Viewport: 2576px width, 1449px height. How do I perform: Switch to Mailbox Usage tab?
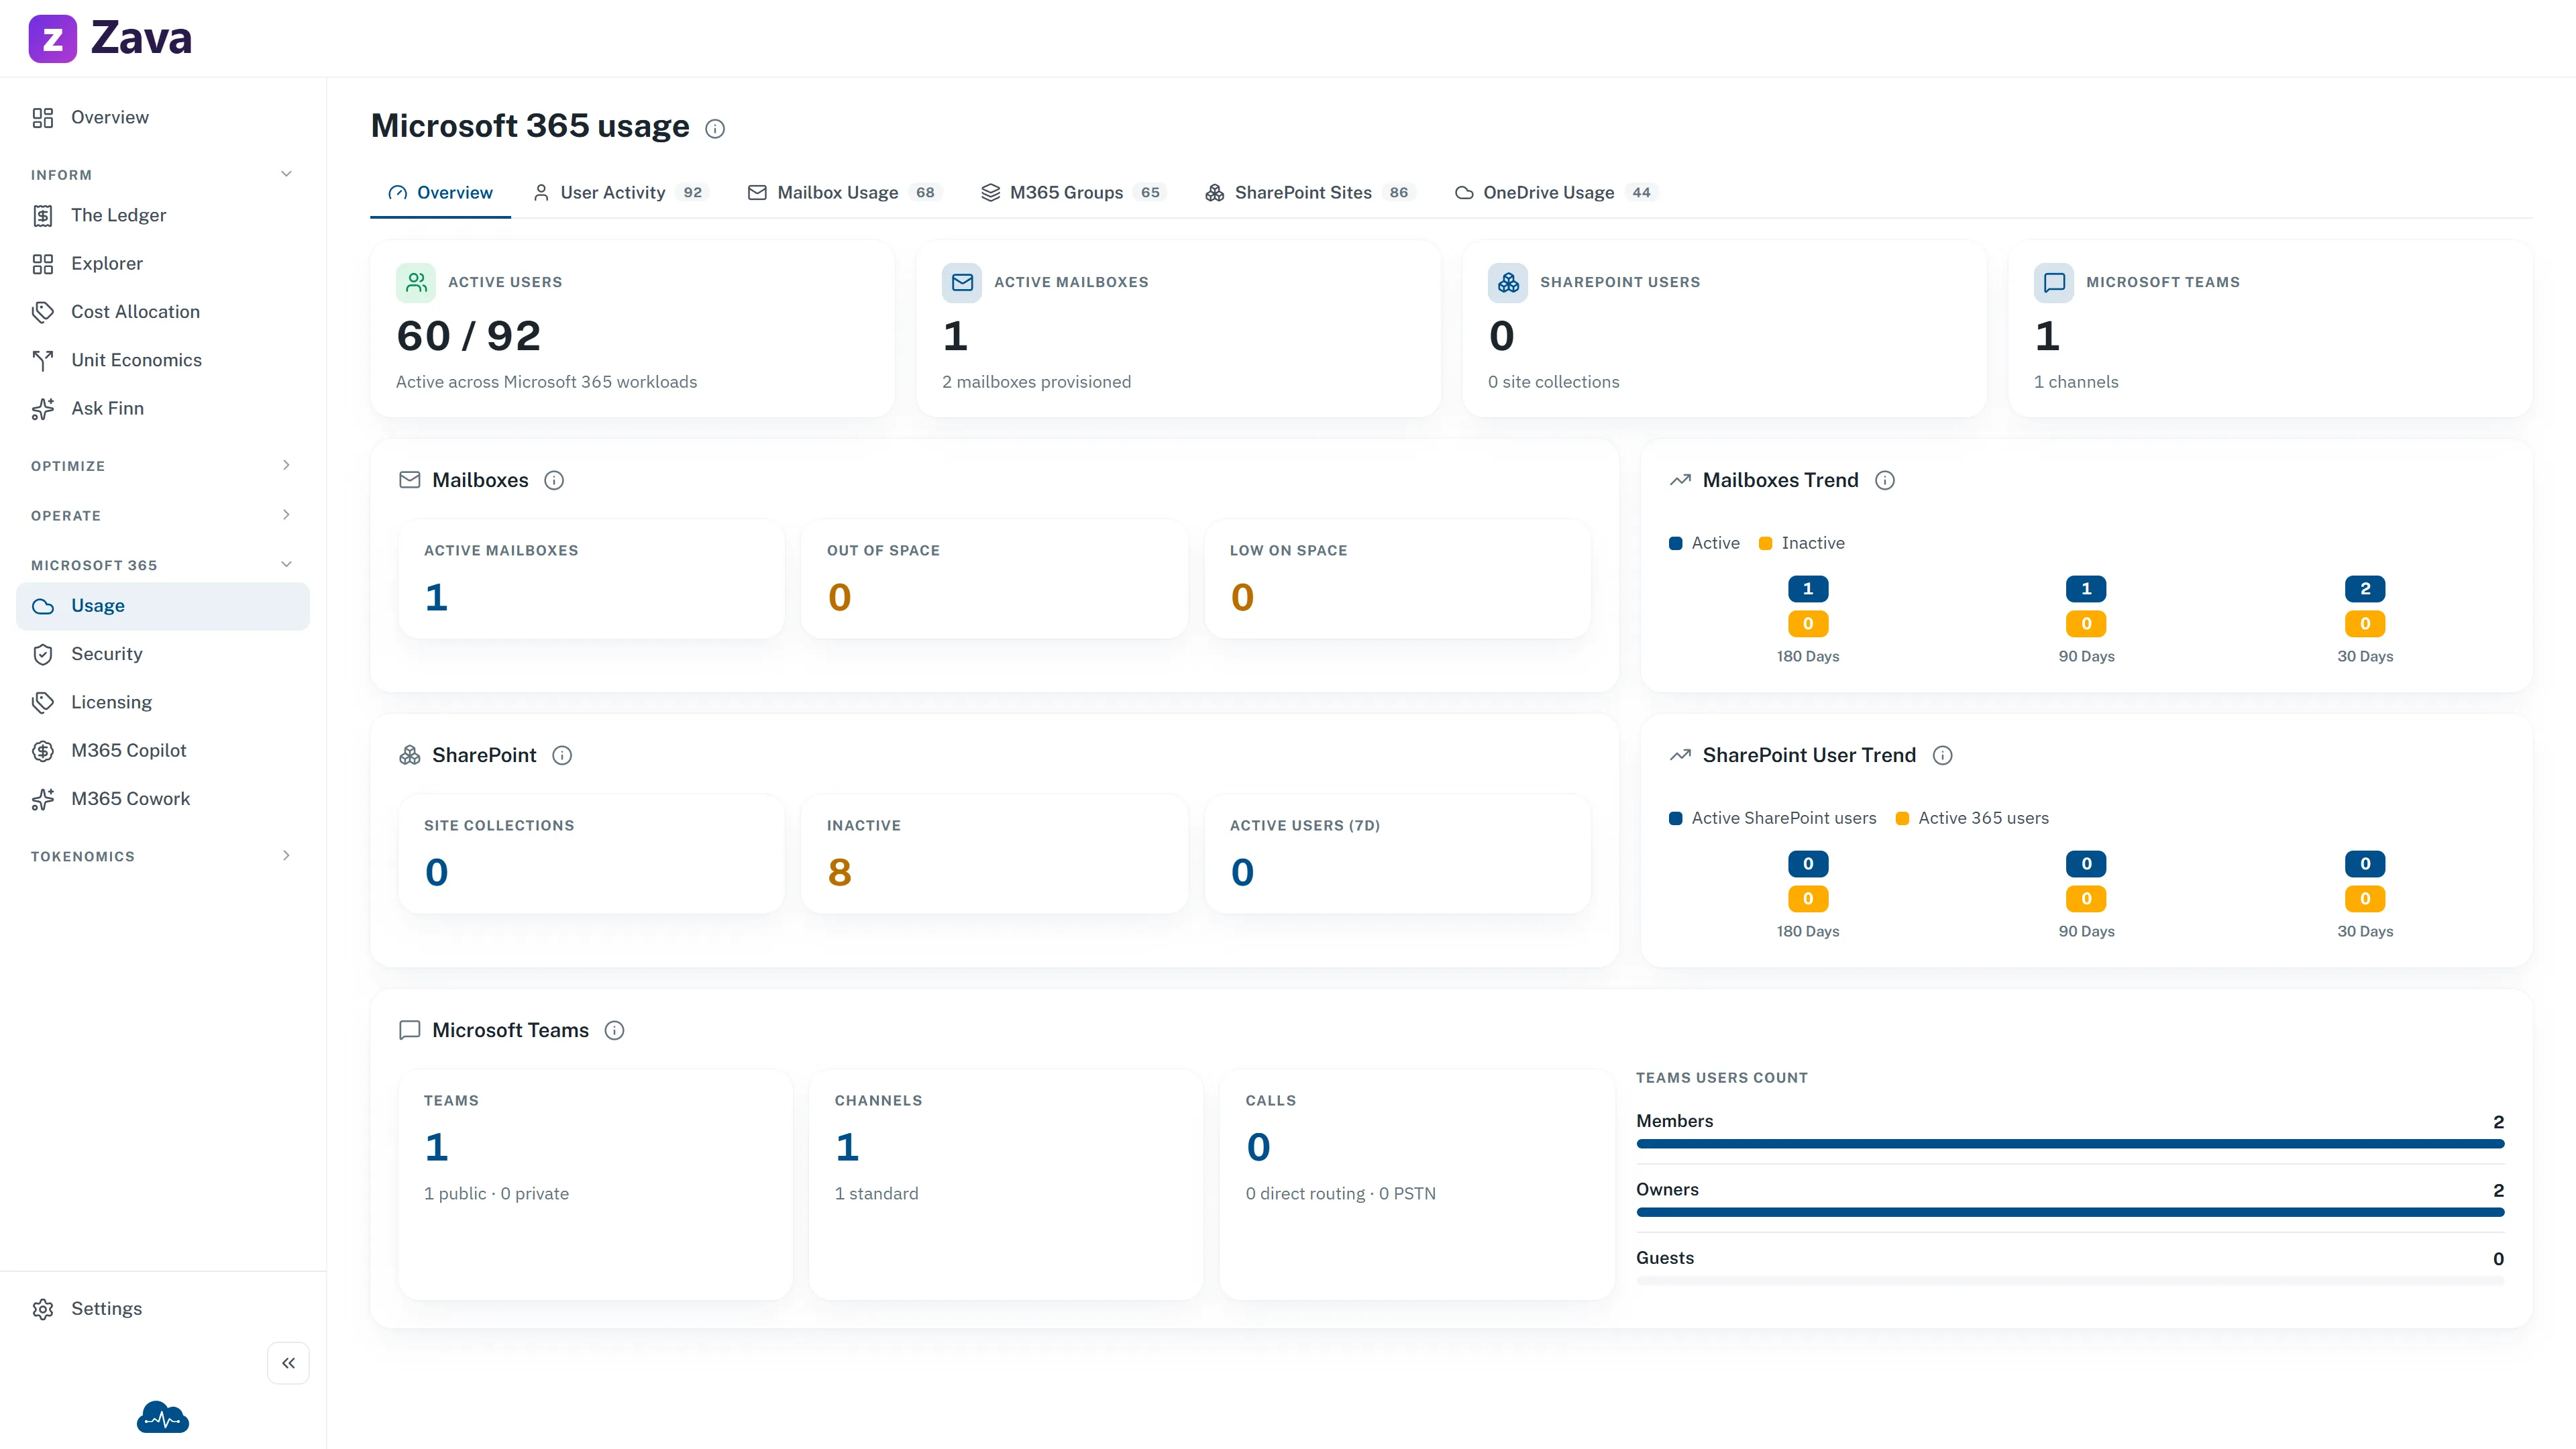click(844, 192)
